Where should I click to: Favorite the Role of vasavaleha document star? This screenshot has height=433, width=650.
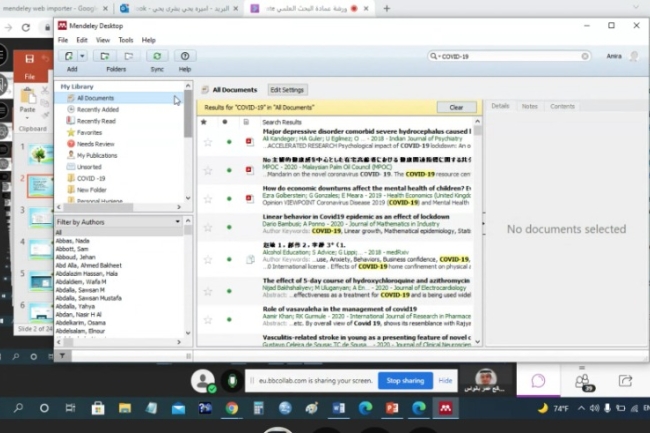pyautogui.click(x=208, y=320)
